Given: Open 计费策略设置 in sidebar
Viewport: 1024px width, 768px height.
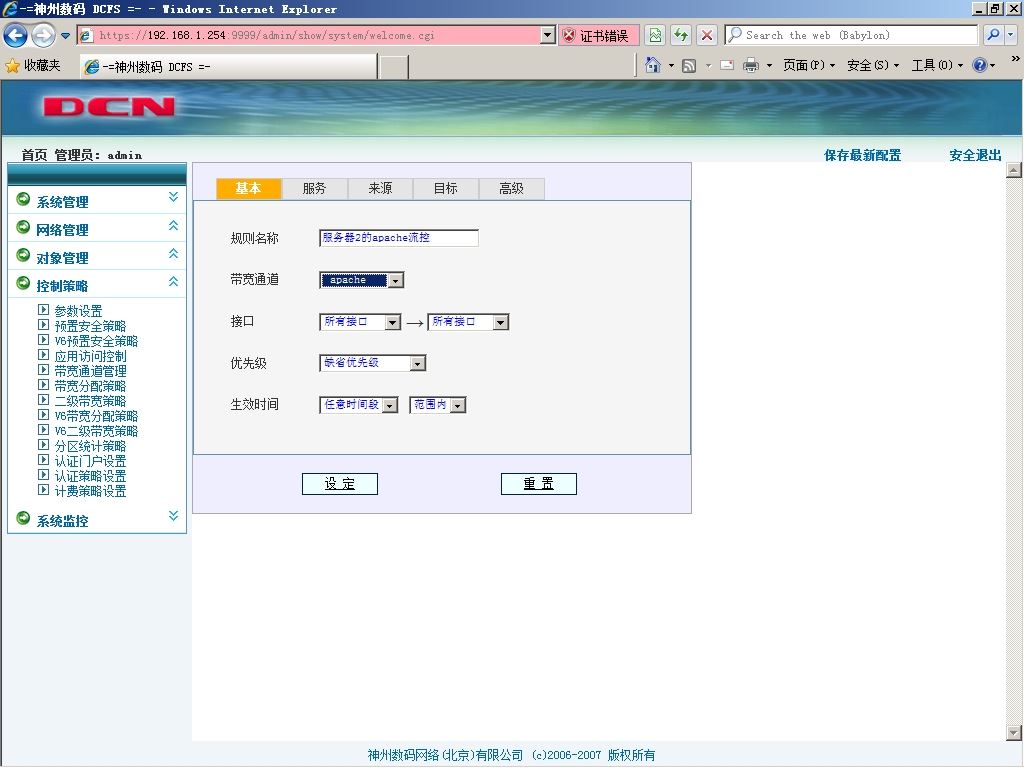Looking at the screenshot, I should click(x=90, y=491).
